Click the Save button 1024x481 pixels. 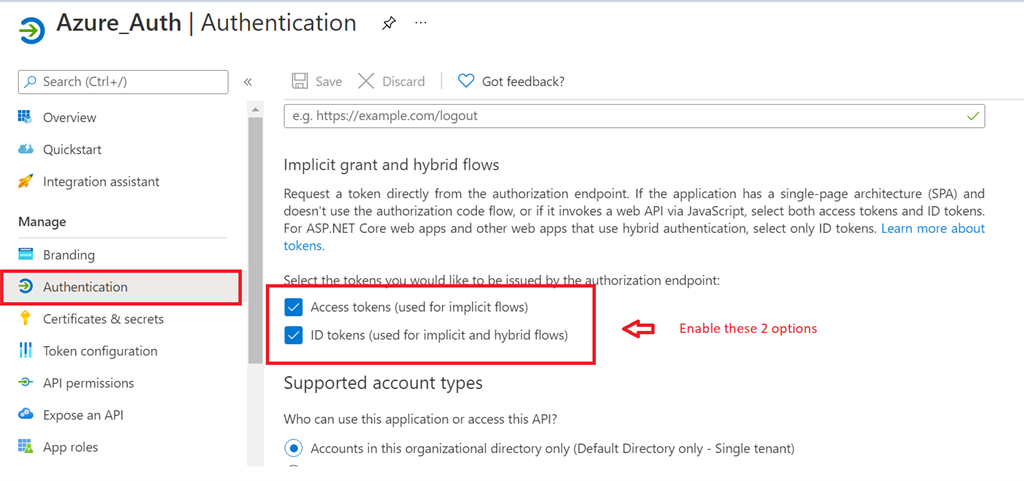[316, 82]
